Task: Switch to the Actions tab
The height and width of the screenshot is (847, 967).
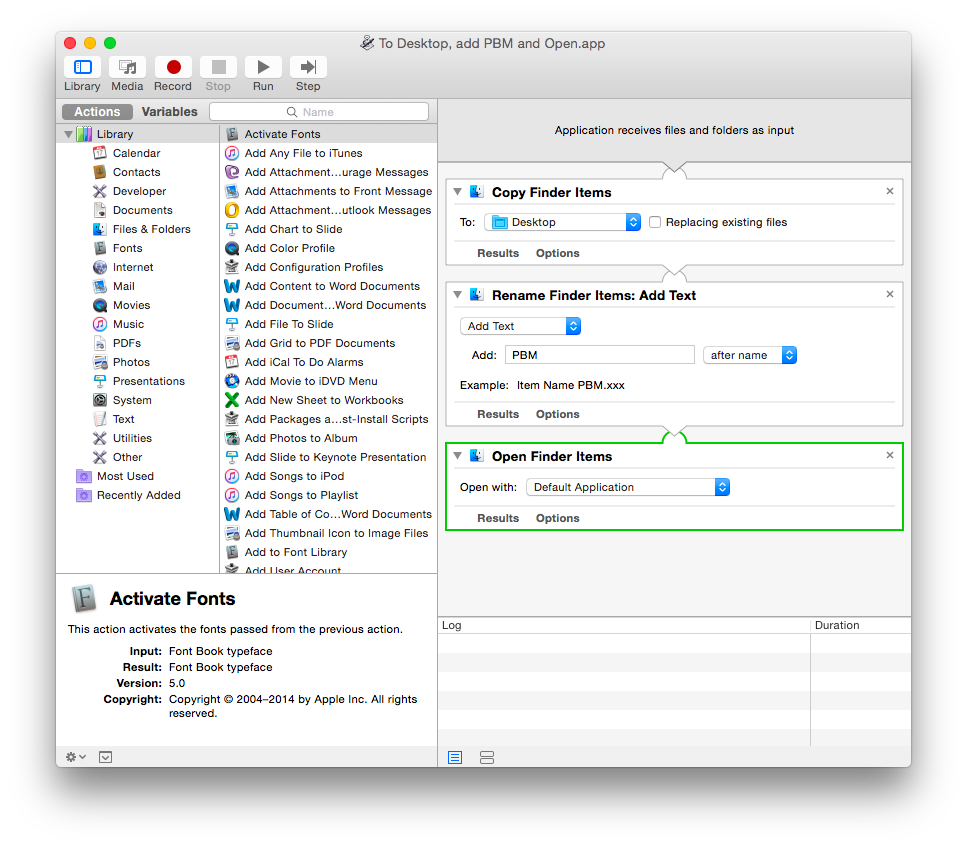Action: (x=97, y=112)
